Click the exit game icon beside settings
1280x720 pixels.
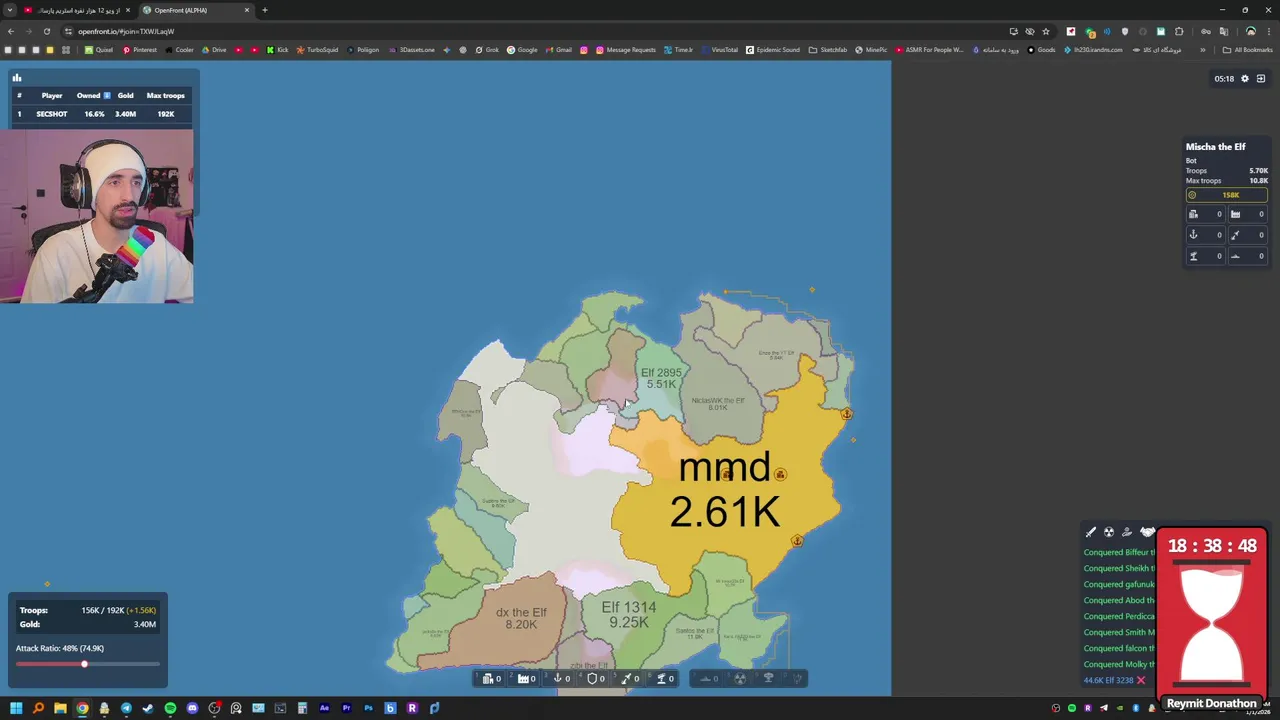tap(1261, 78)
